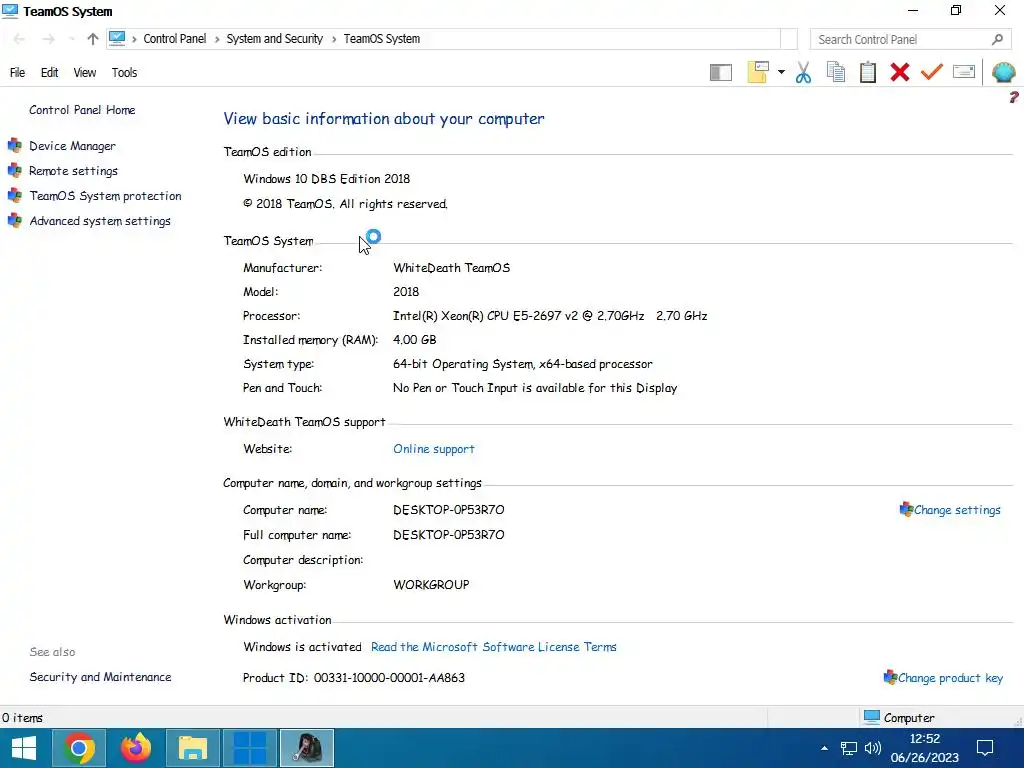Click the System protection shield icon

(15, 195)
